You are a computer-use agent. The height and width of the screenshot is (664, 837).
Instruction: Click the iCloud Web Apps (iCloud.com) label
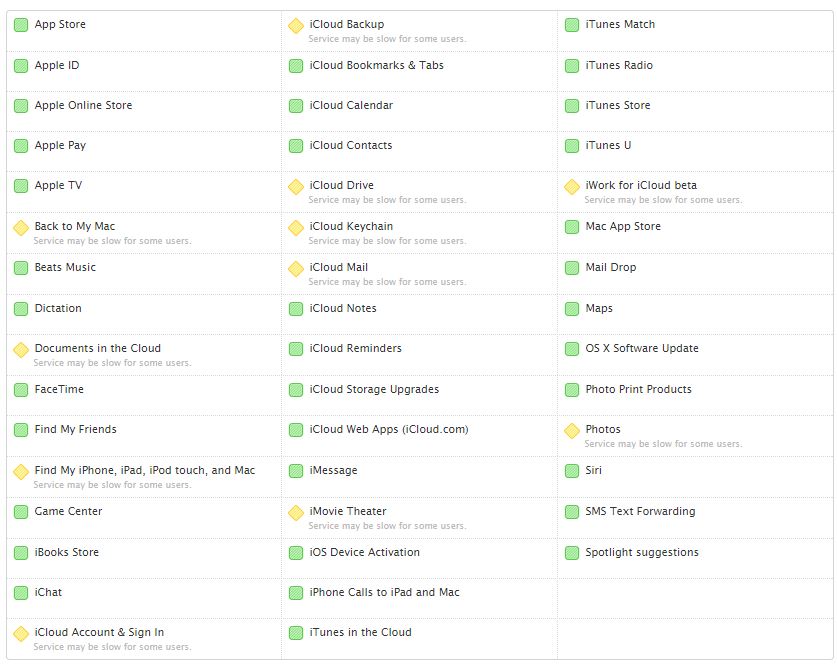(x=389, y=429)
